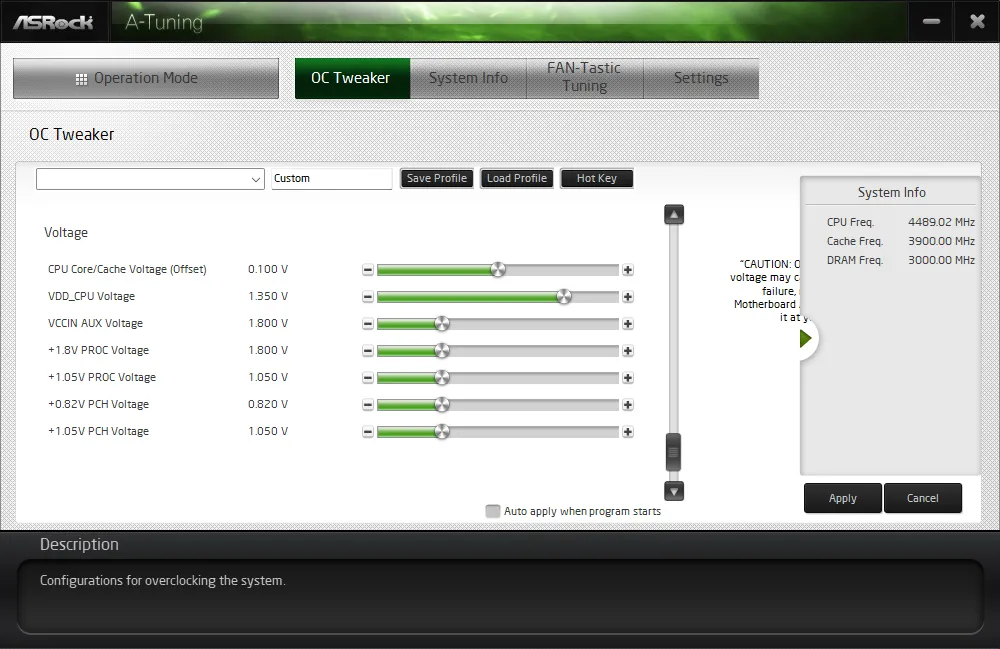Decrease +1.8V PROC Voltage via minus icon
The height and width of the screenshot is (649, 1000).
tap(367, 351)
